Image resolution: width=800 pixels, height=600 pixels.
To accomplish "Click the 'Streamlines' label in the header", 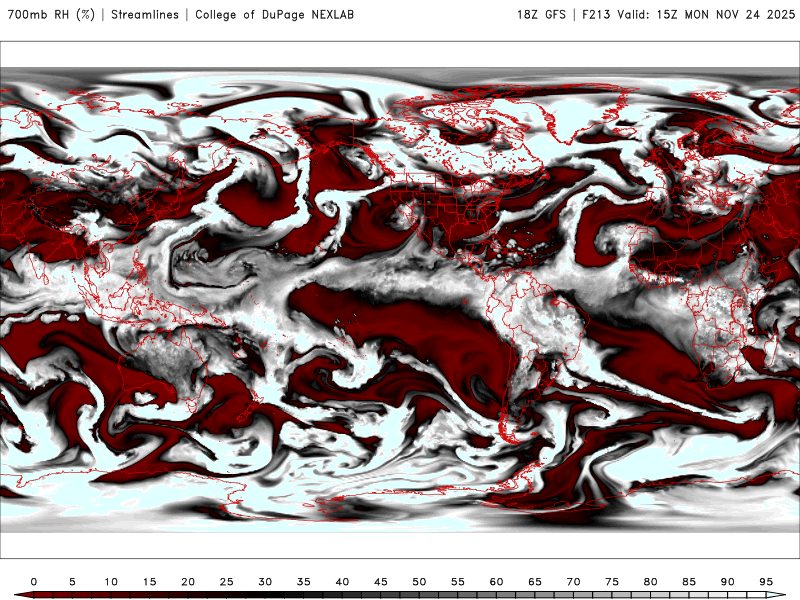I will click(x=145, y=14).
